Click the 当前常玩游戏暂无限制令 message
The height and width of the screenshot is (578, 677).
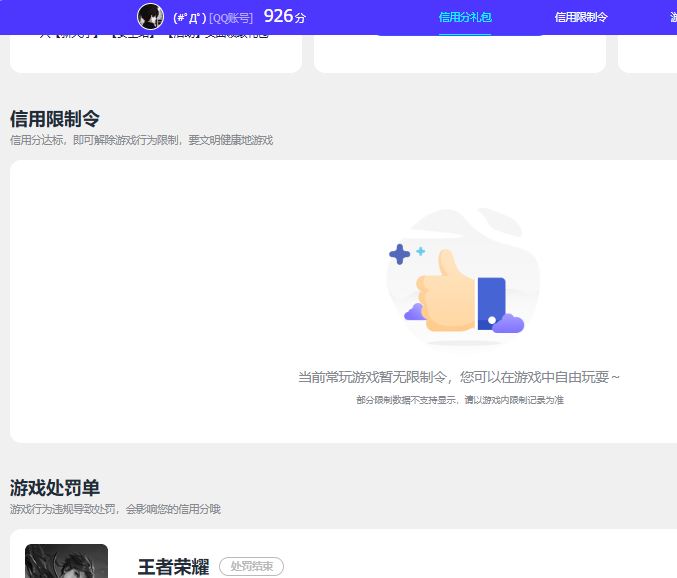click(x=459, y=377)
